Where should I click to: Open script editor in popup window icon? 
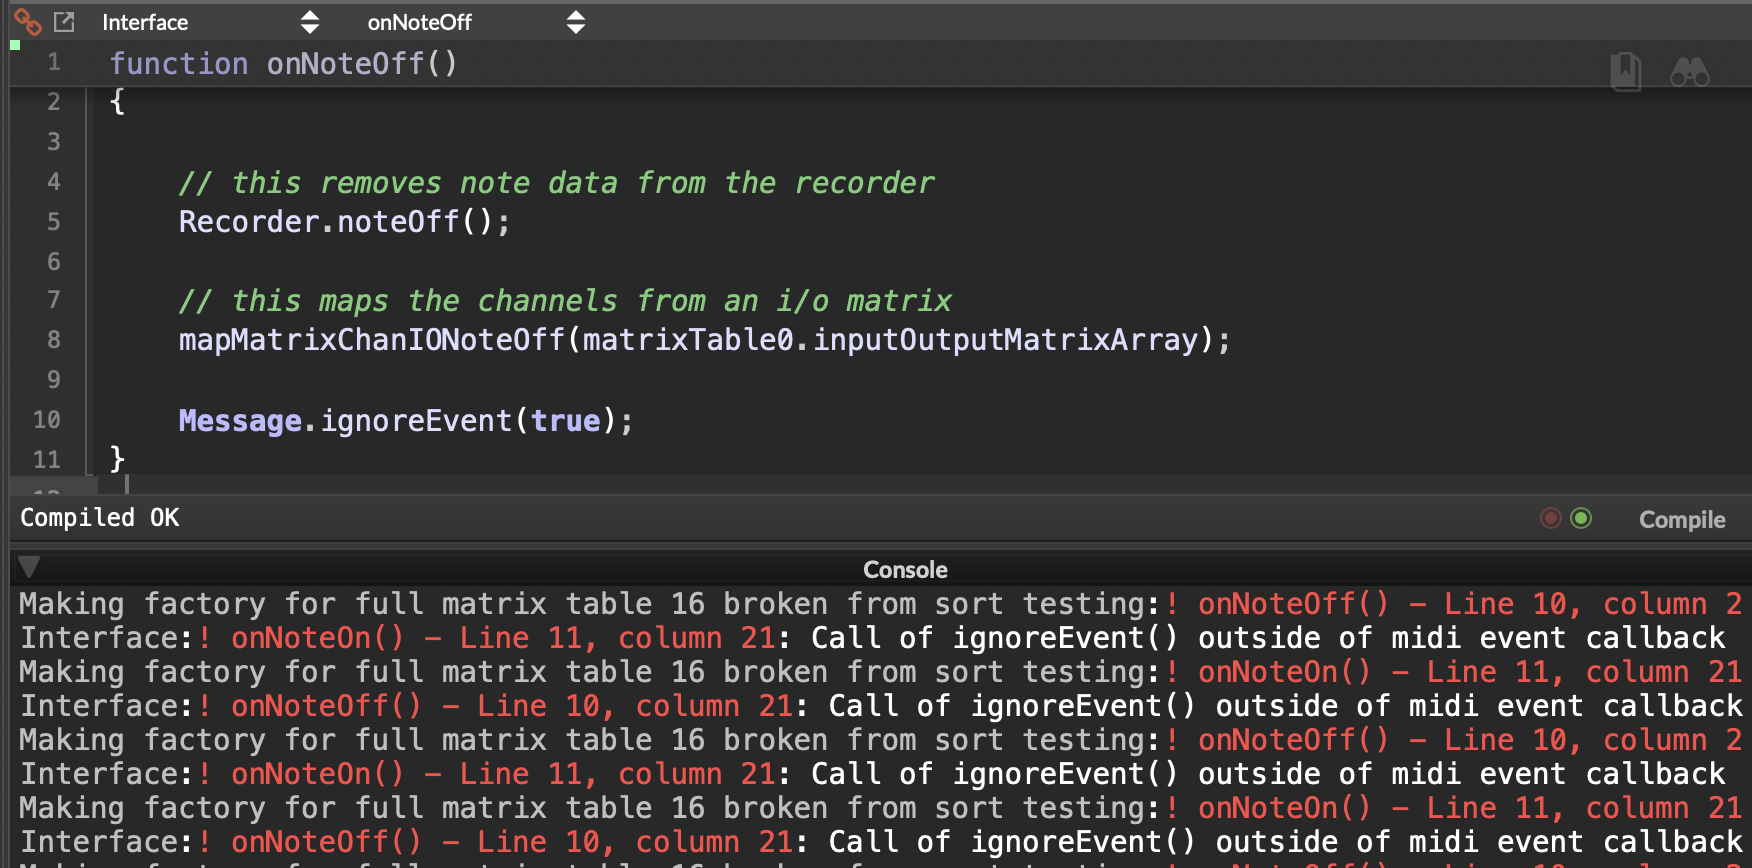pos(65,21)
